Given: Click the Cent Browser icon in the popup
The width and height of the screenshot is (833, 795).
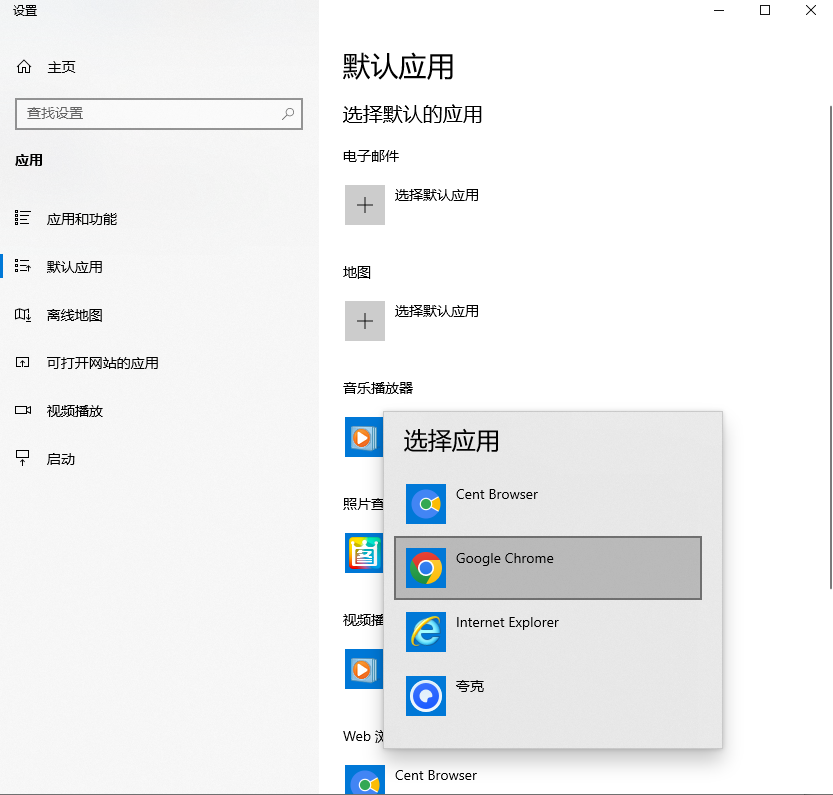Looking at the screenshot, I should click(x=426, y=504).
